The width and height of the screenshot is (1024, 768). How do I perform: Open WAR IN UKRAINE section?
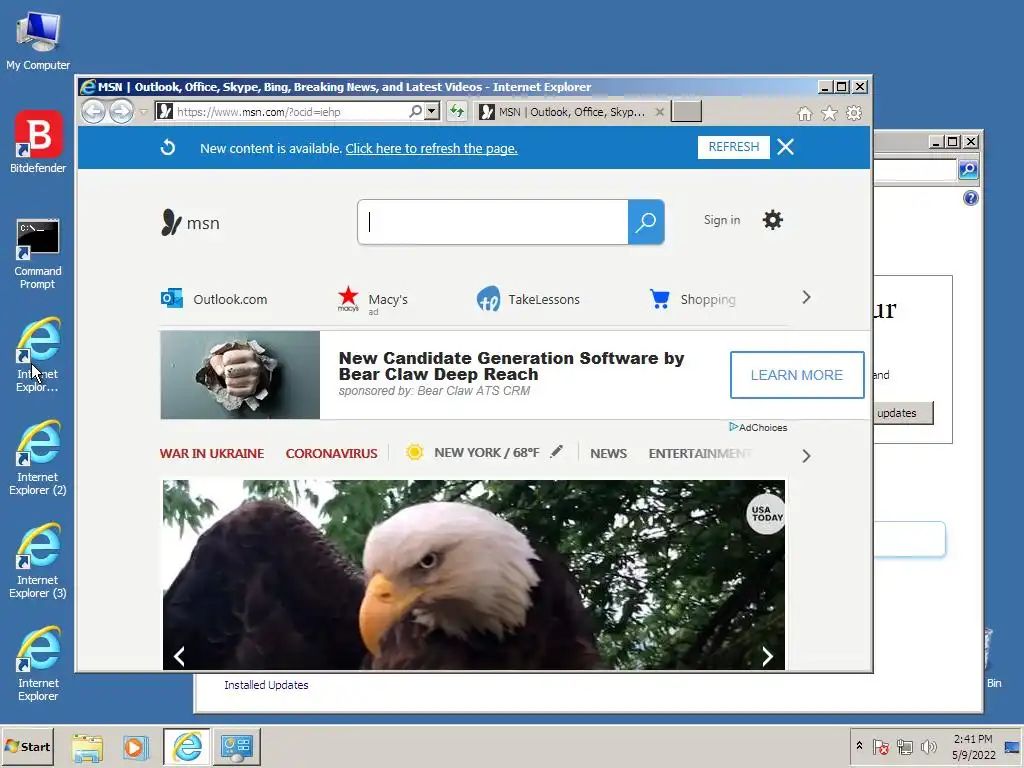click(x=212, y=453)
